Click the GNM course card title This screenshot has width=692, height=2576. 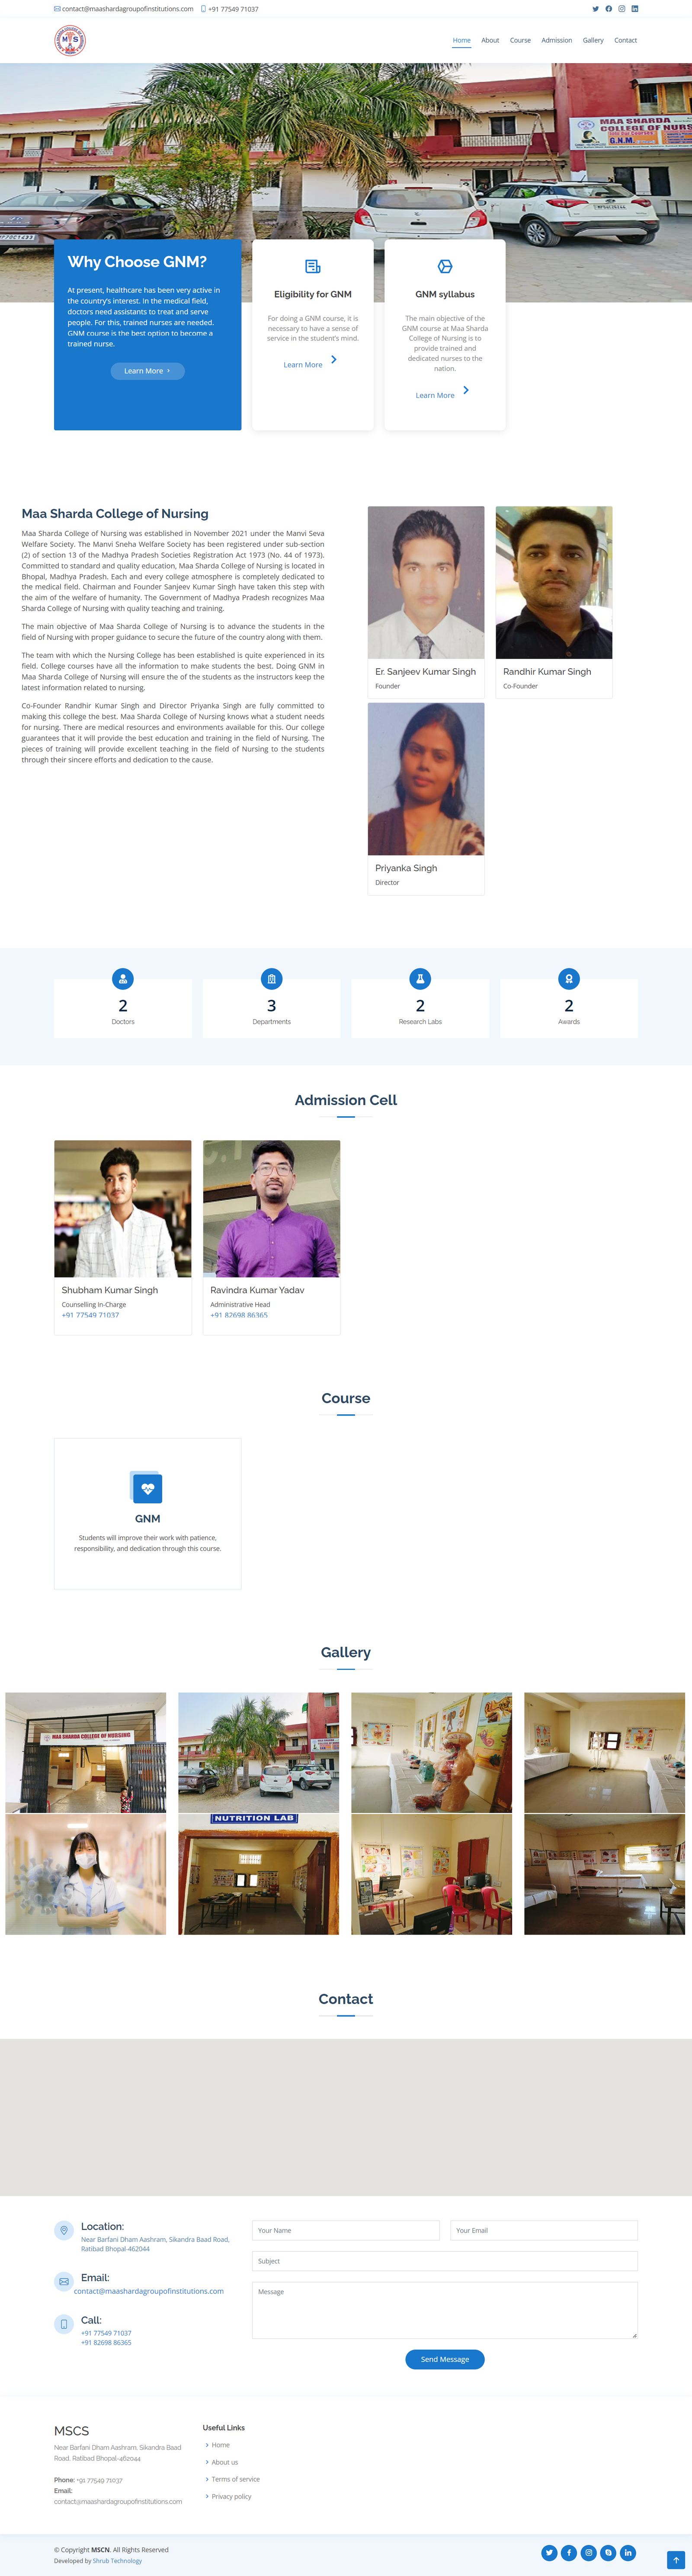tap(147, 1519)
